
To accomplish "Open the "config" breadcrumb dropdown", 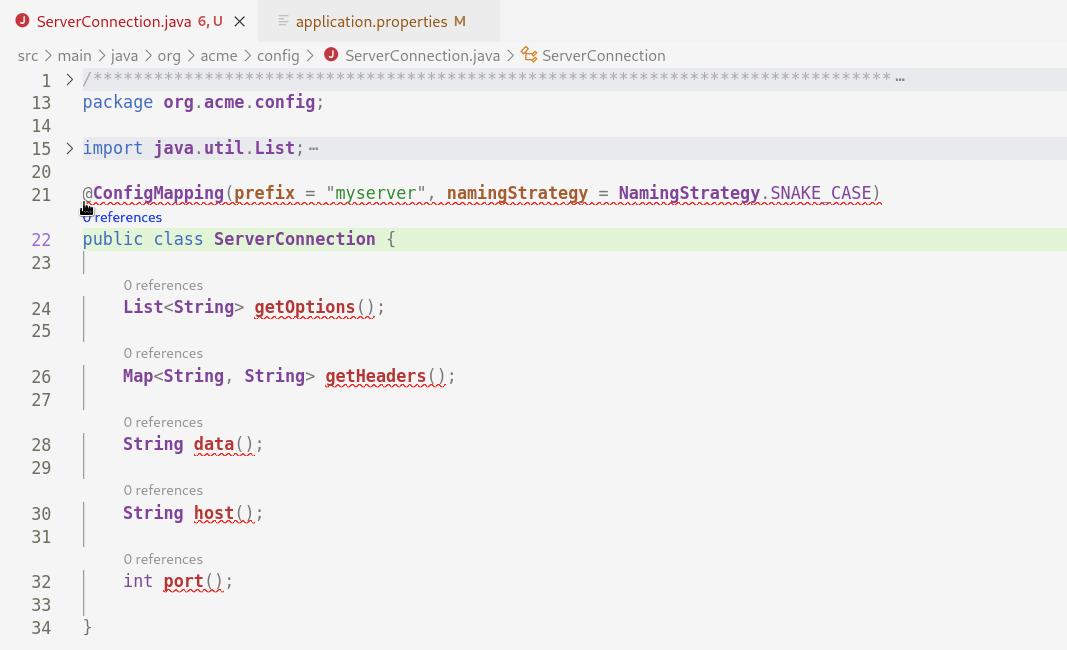I will click(x=278, y=55).
